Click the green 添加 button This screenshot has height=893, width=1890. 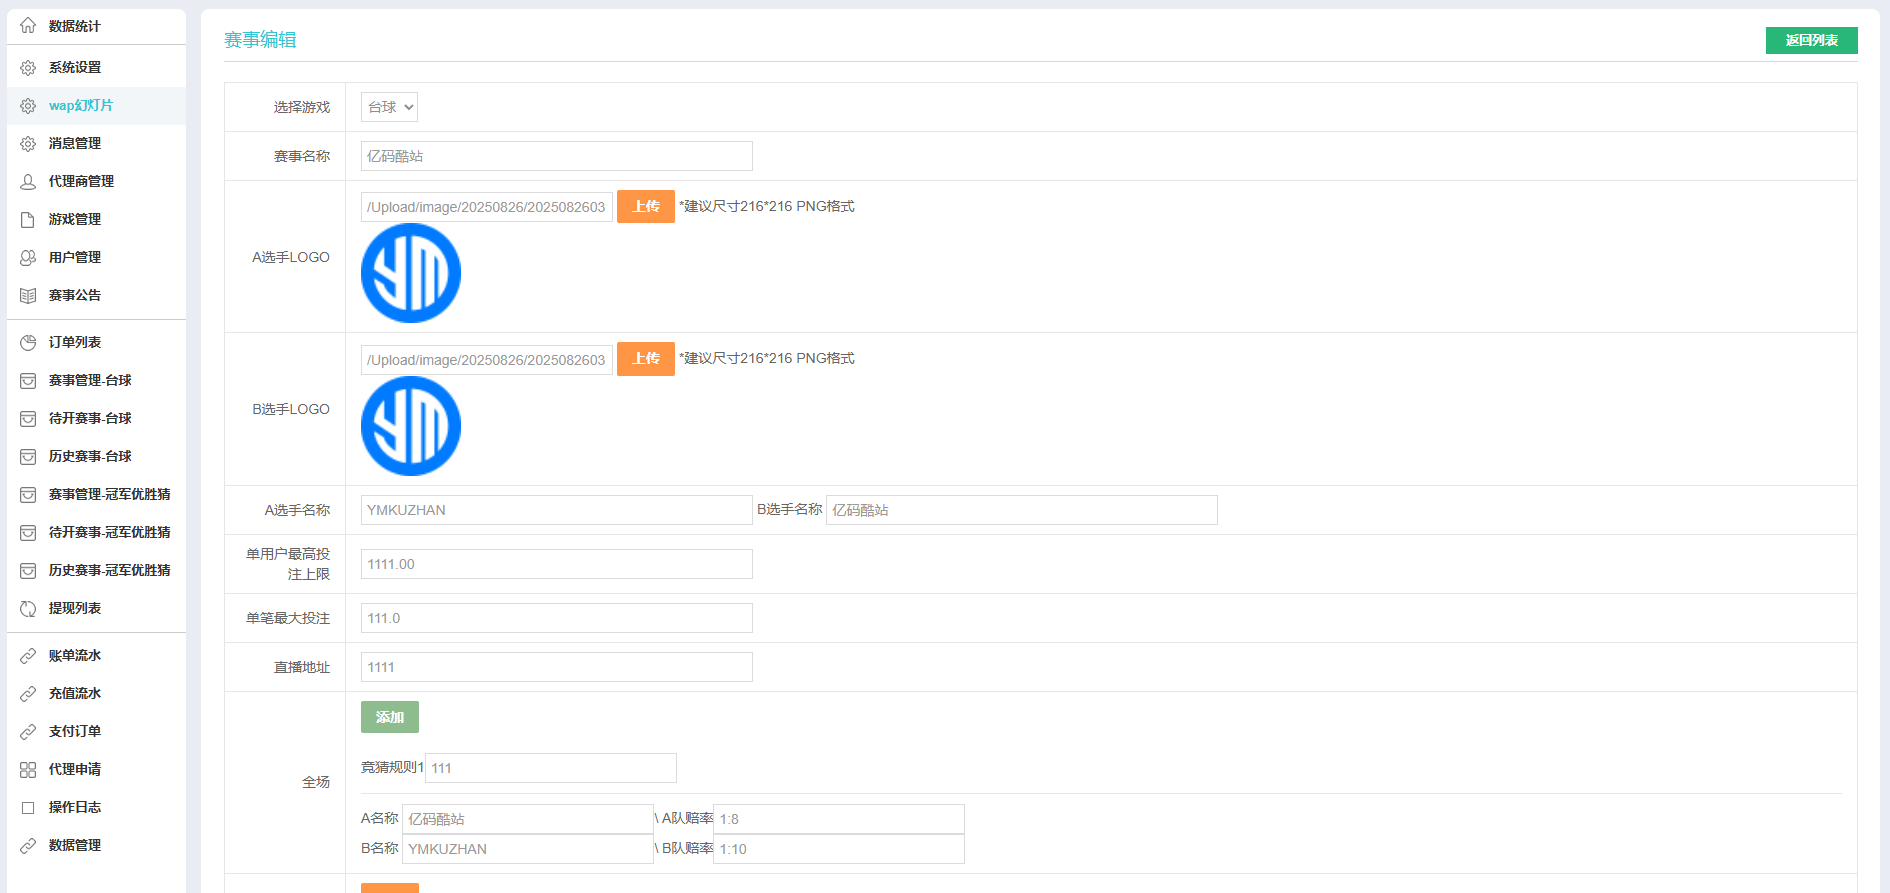pyautogui.click(x=389, y=717)
